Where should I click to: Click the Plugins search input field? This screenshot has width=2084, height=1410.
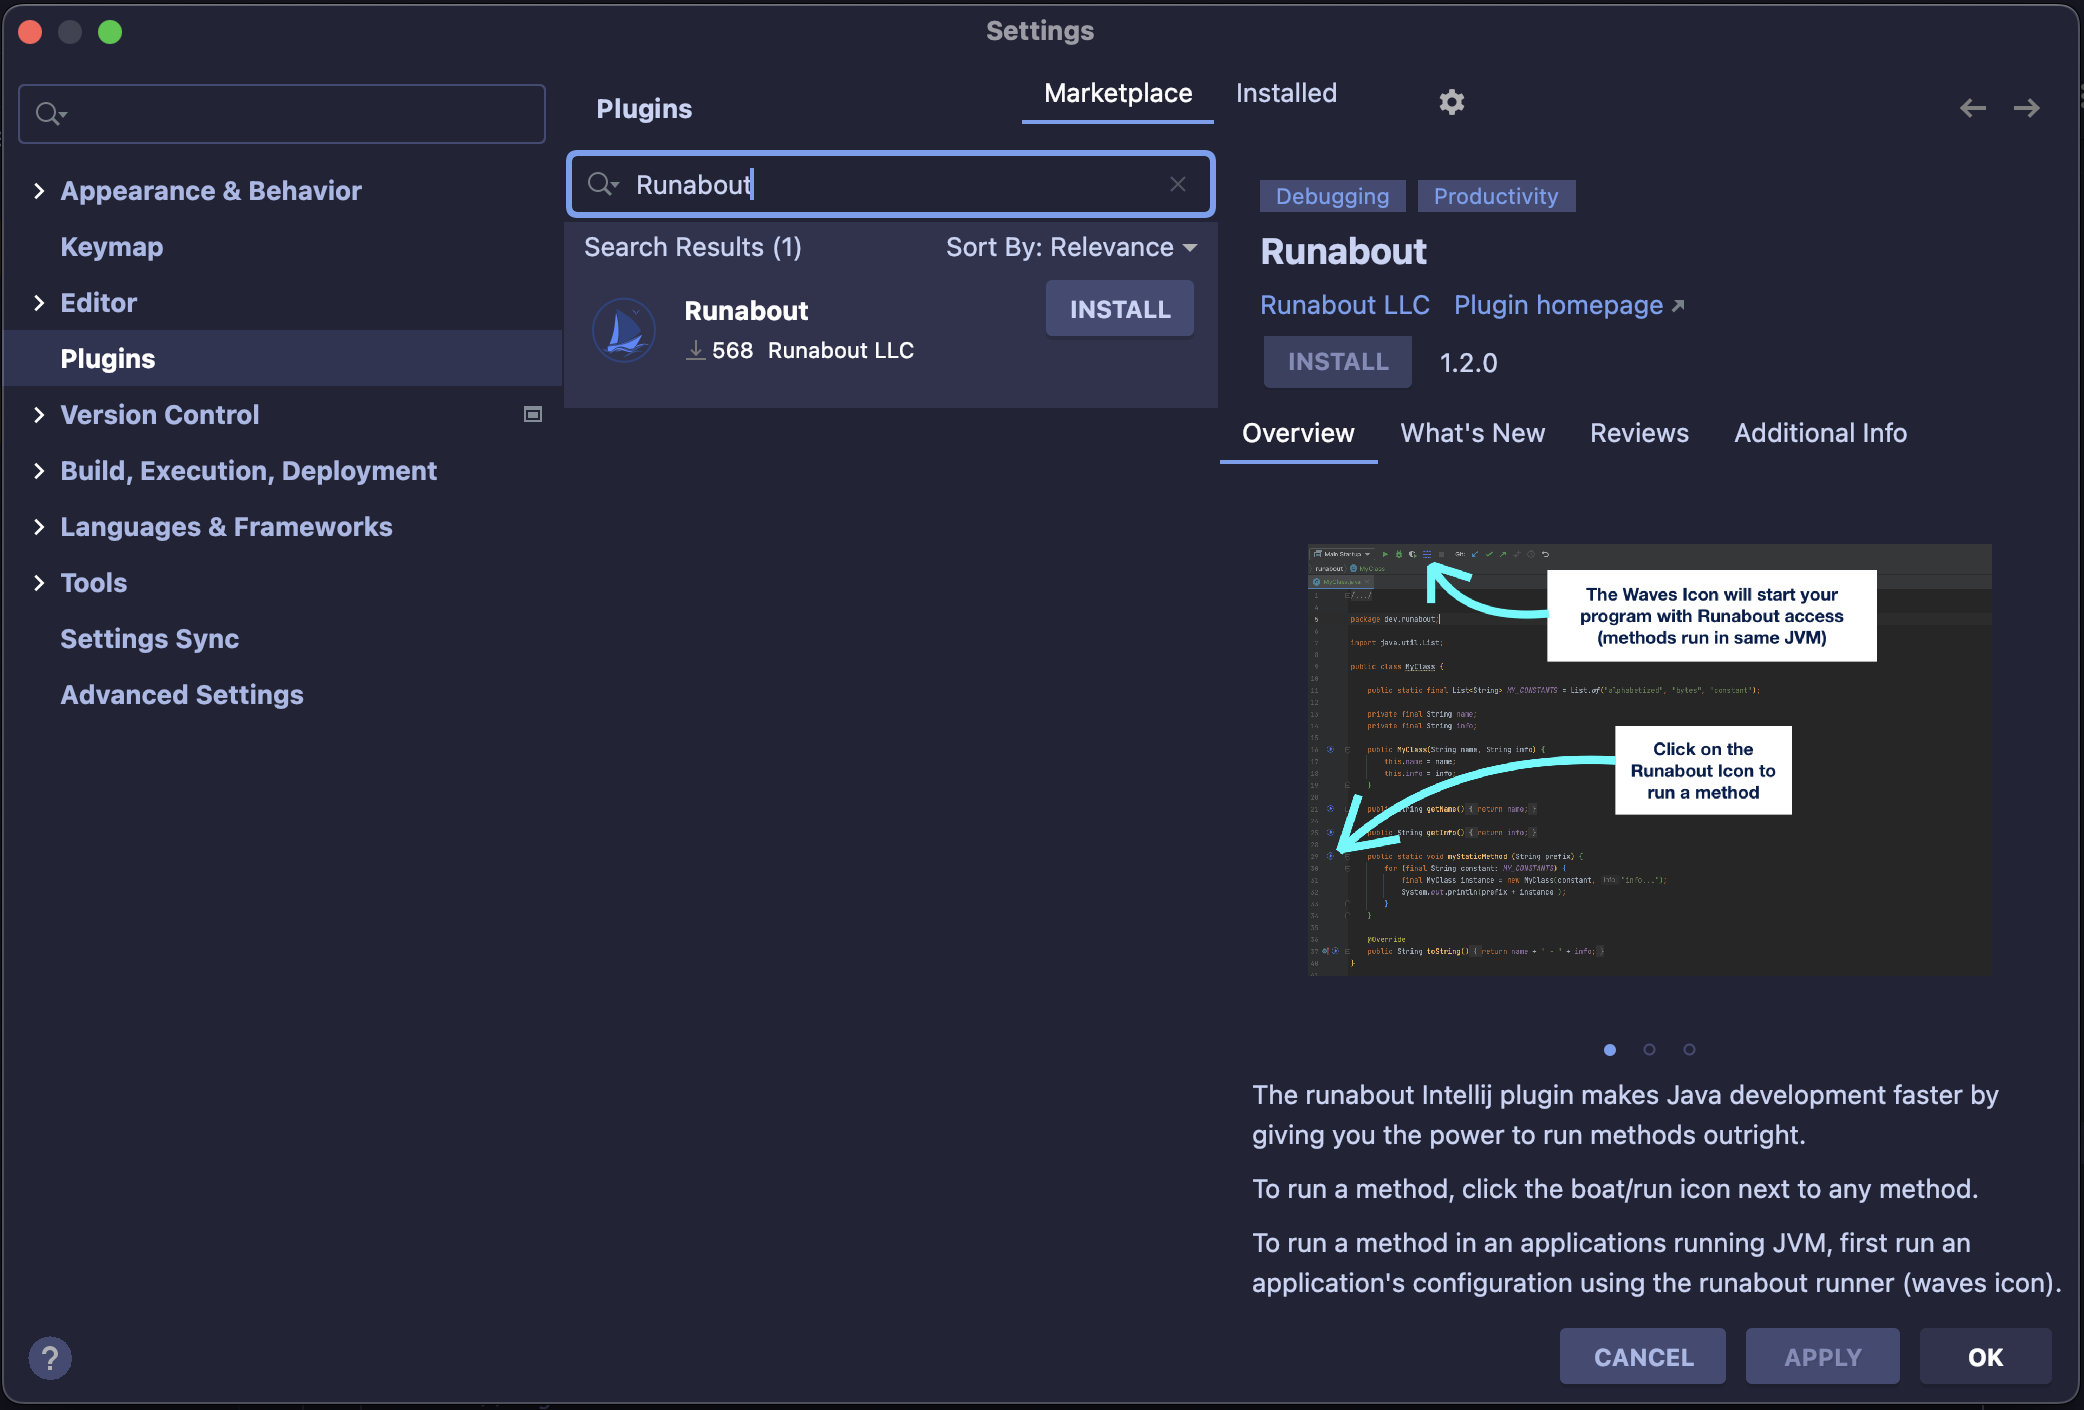[x=892, y=183]
